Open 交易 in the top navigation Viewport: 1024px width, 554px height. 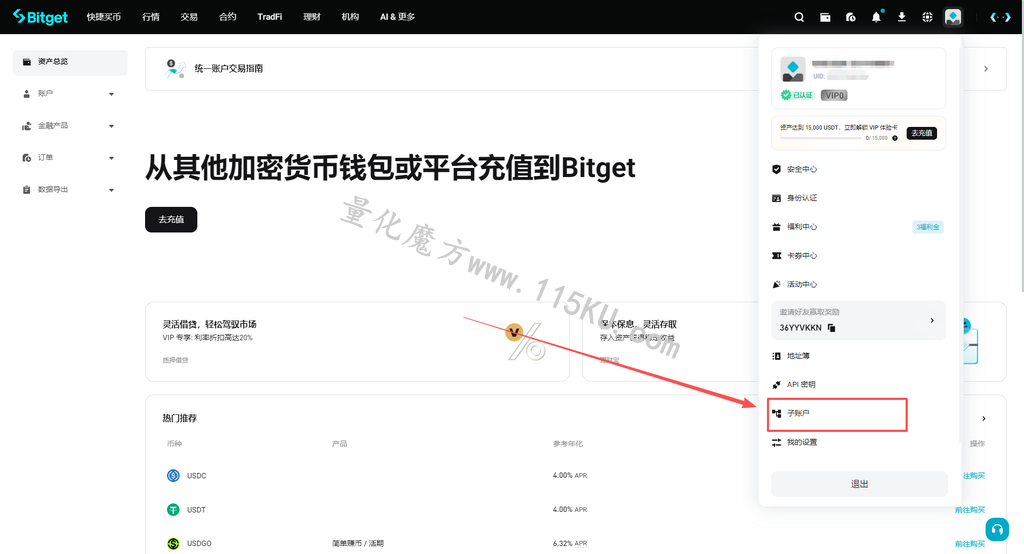189,17
